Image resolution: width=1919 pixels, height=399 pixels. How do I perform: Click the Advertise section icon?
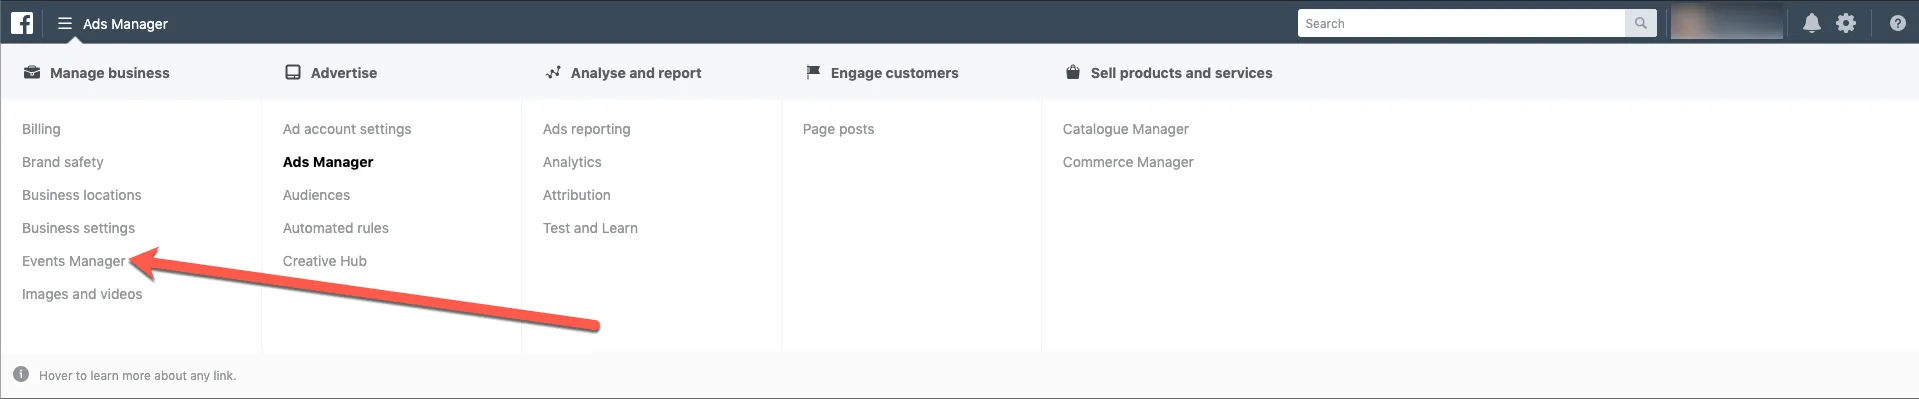click(x=293, y=72)
